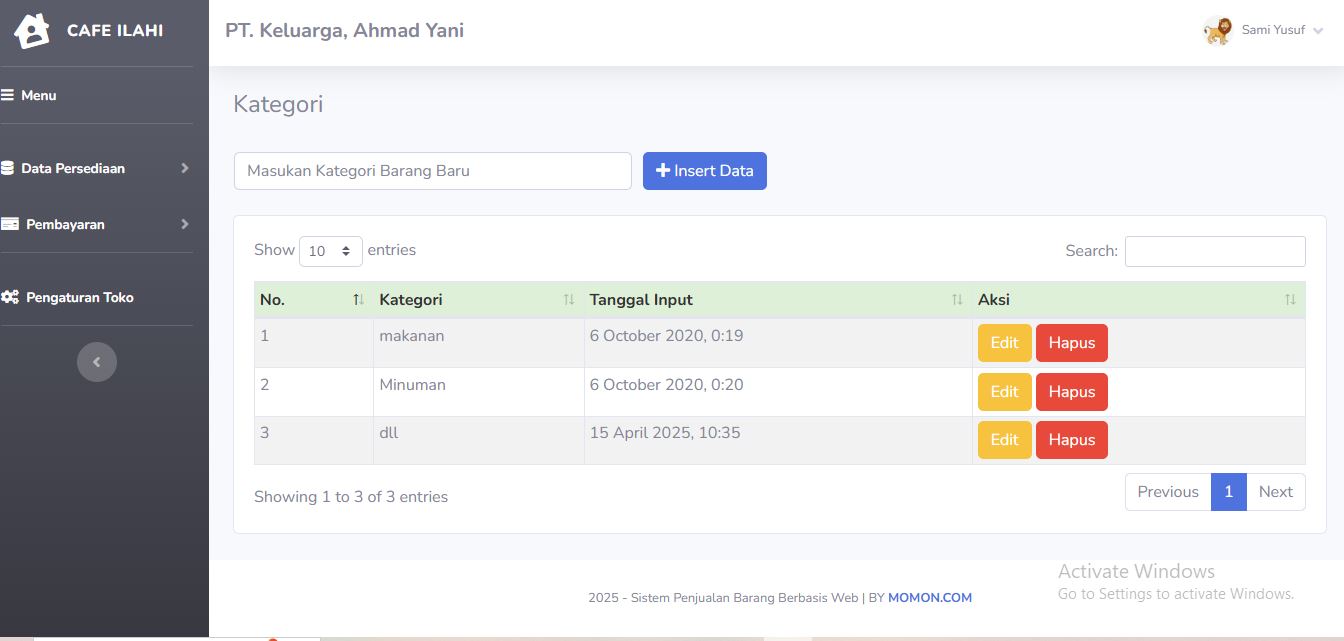Click the hamburger Menu icon in sidebar

pyautogui.click(x=8, y=95)
